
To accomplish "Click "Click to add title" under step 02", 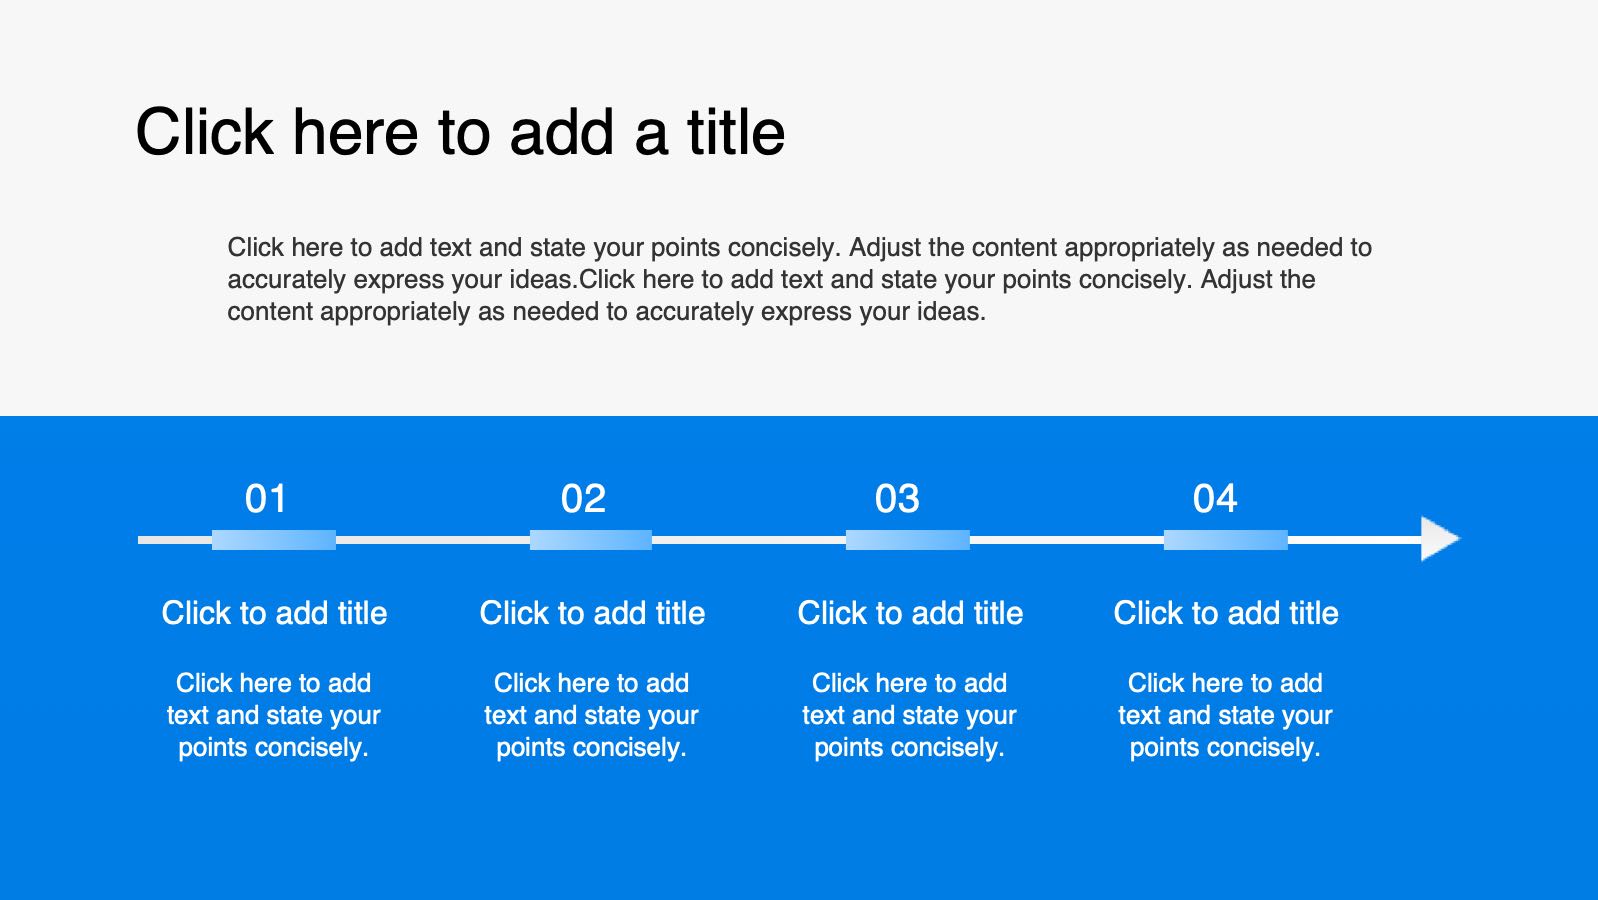I will (x=592, y=613).
